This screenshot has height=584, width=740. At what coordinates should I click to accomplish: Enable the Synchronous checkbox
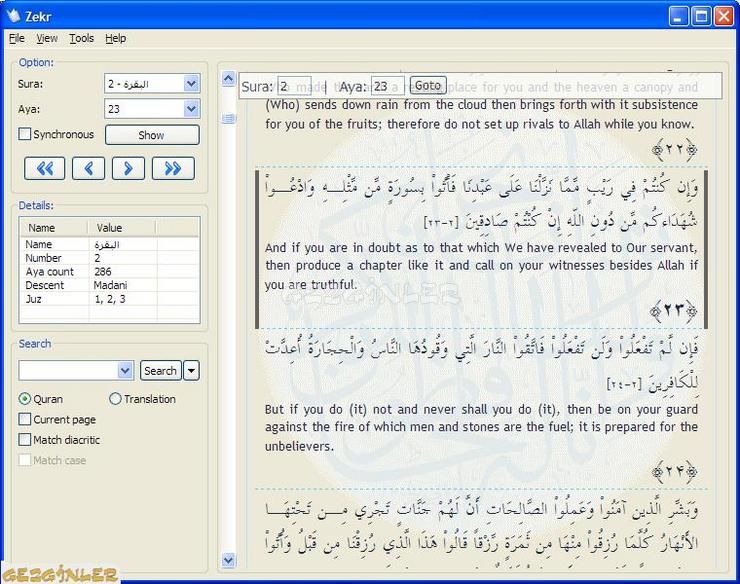pyautogui.click(x=25, y=135)
